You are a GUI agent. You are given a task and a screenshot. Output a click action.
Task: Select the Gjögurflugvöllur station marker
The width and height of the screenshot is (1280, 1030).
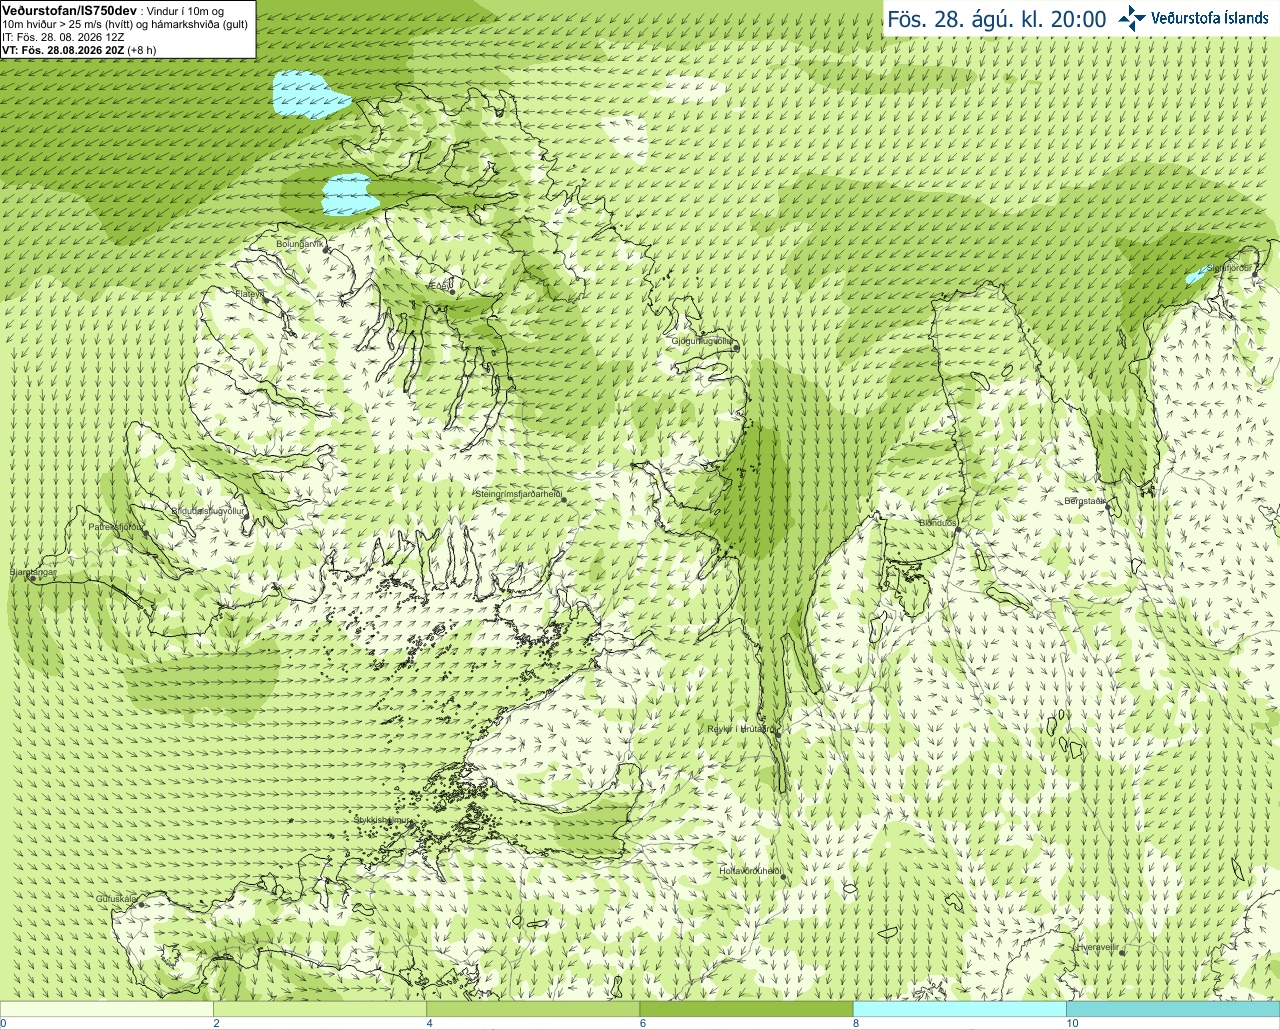coord(735,346)
